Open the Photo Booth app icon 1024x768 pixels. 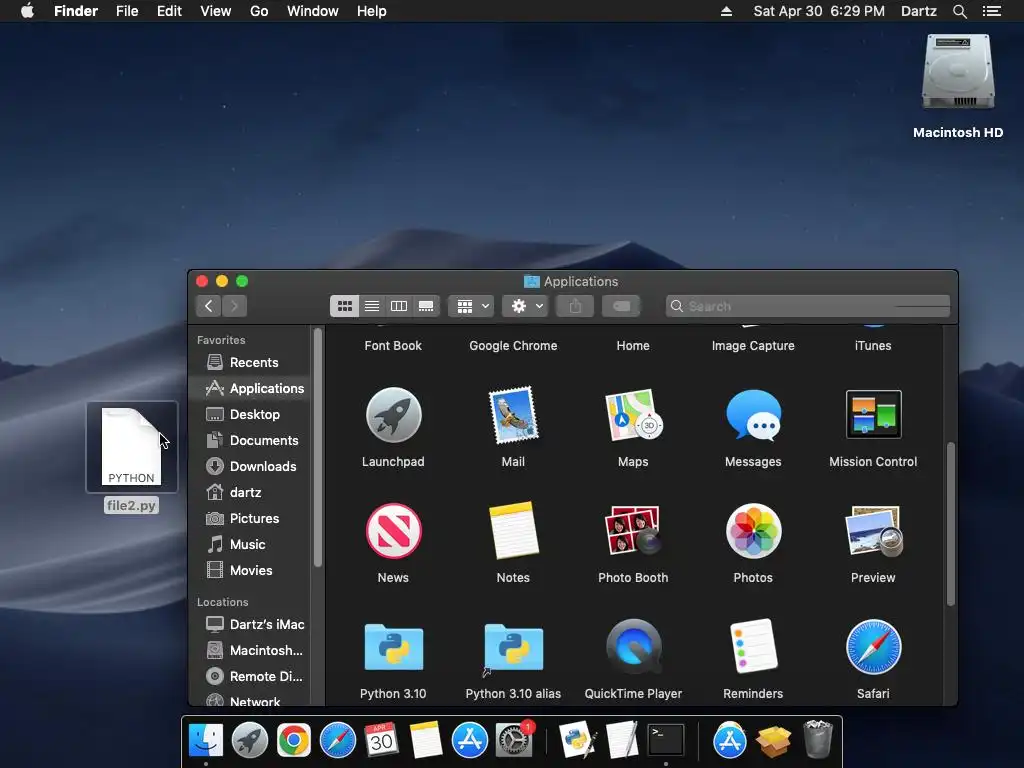coord(633,530)
